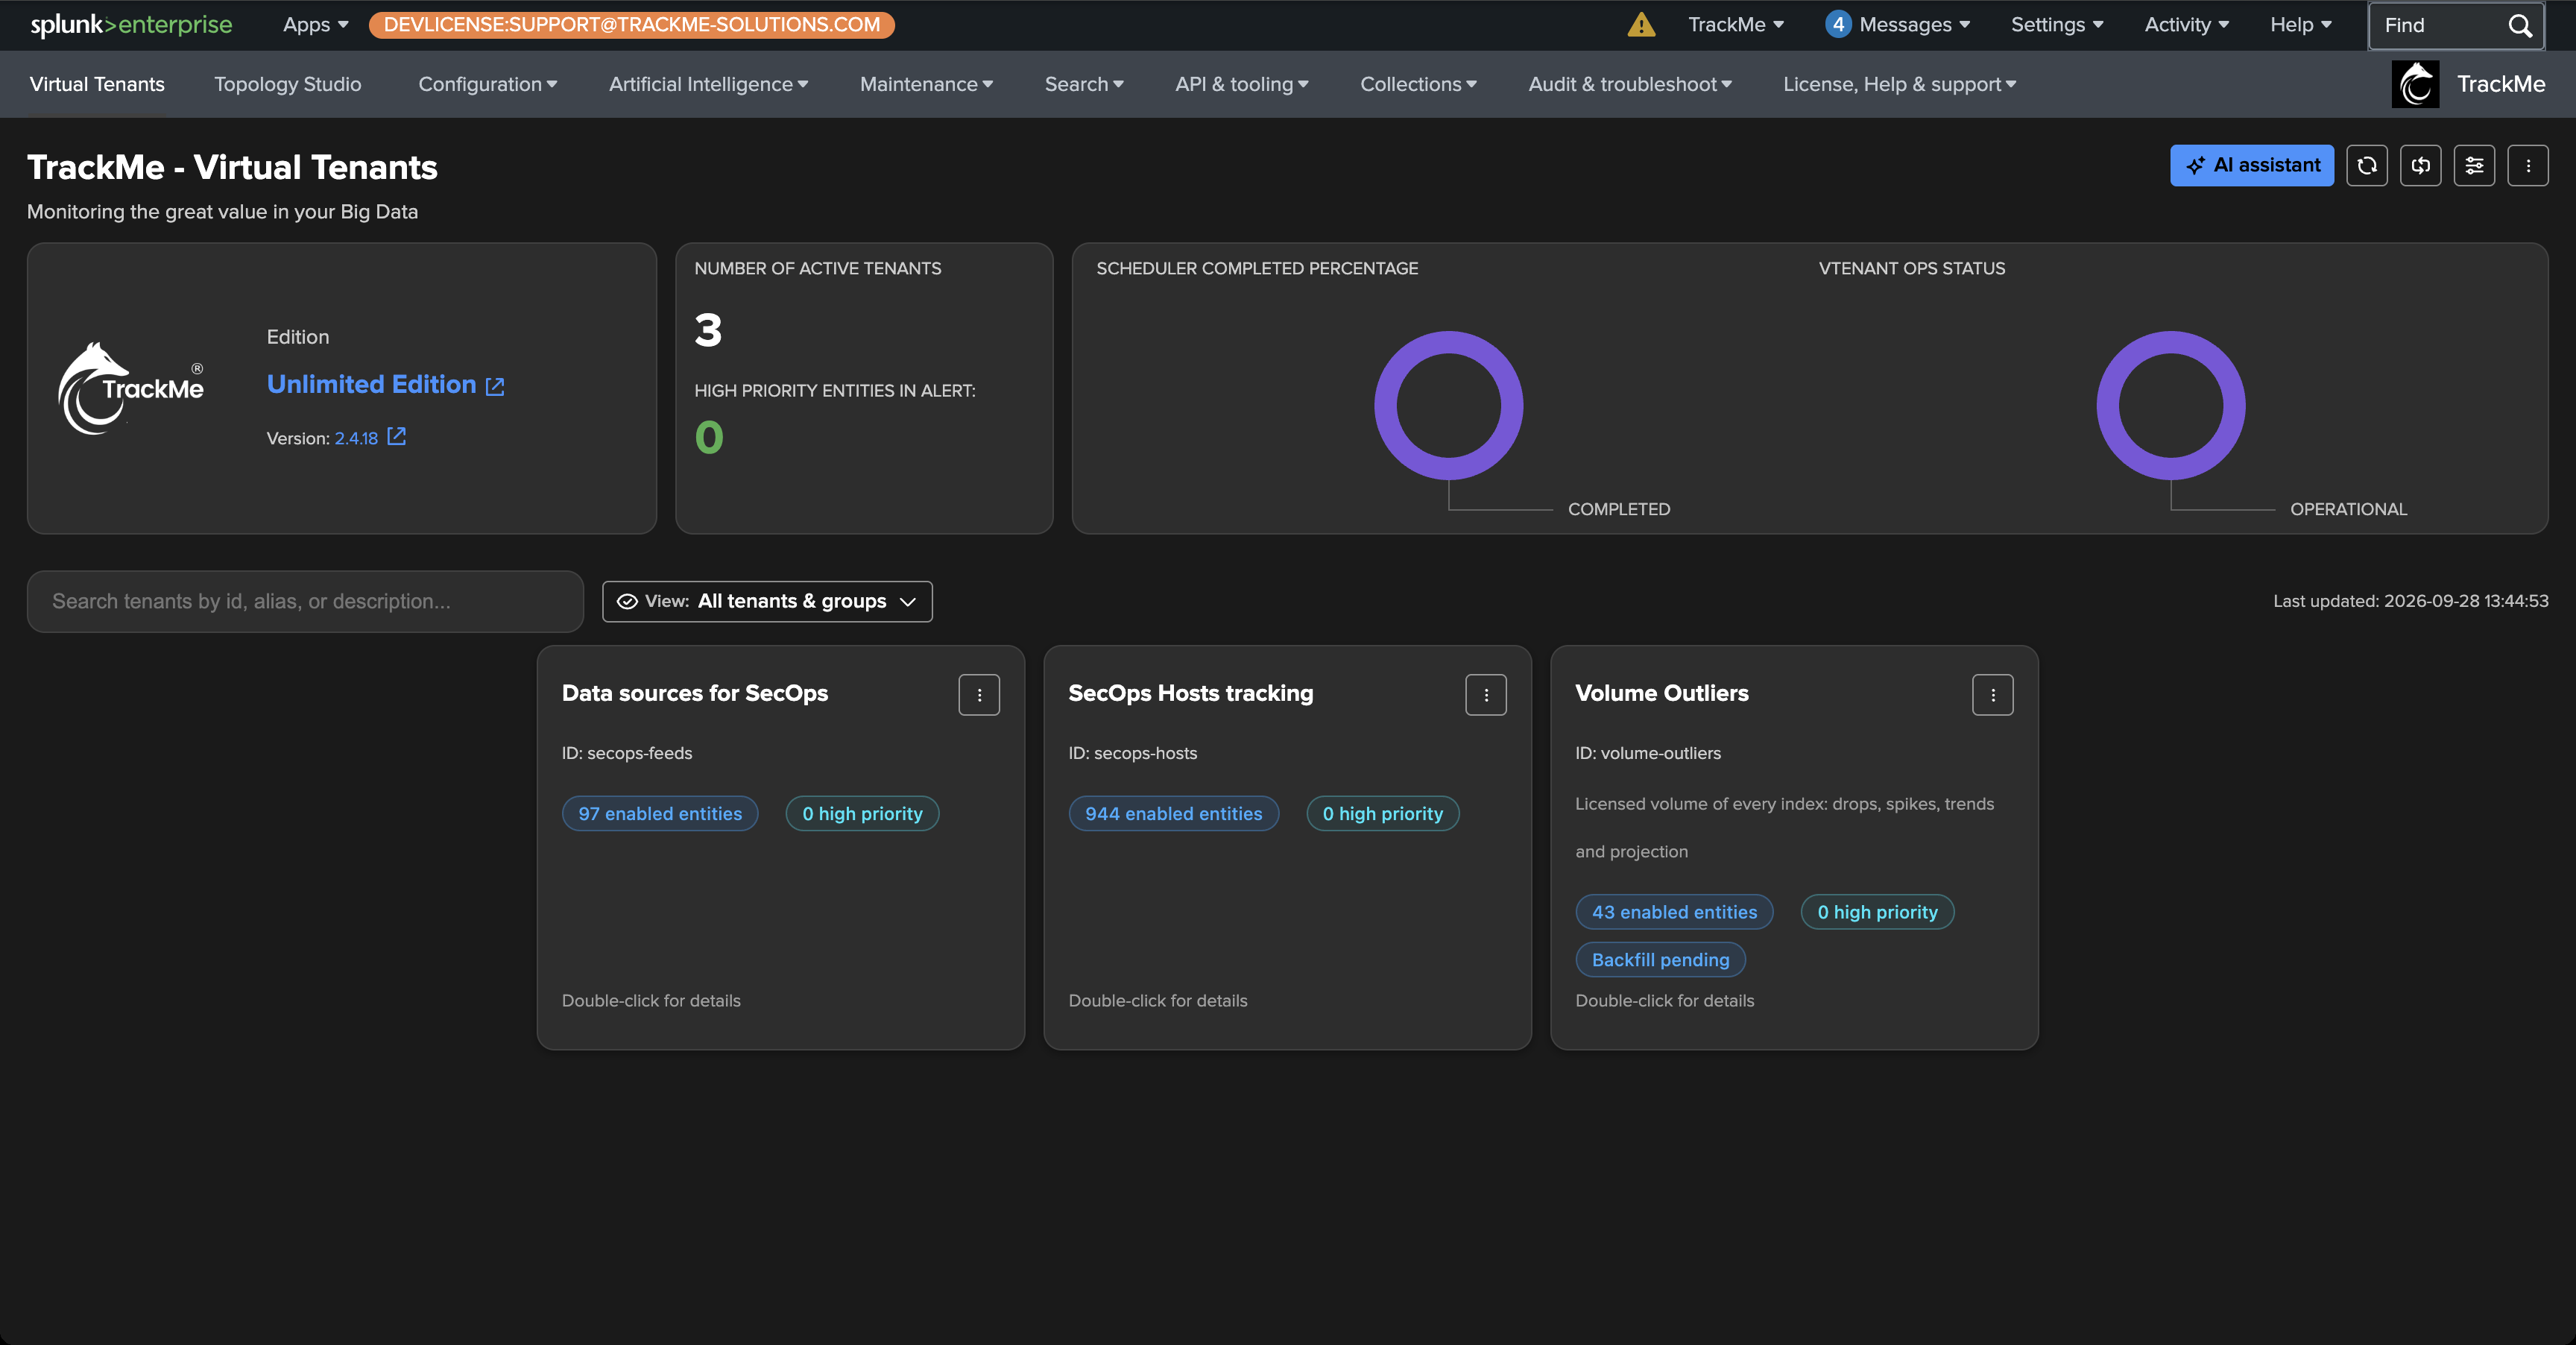Go to the Virtual Tenants tab
Screen dimensions: 2576x1345
click(x=97, y=84)
